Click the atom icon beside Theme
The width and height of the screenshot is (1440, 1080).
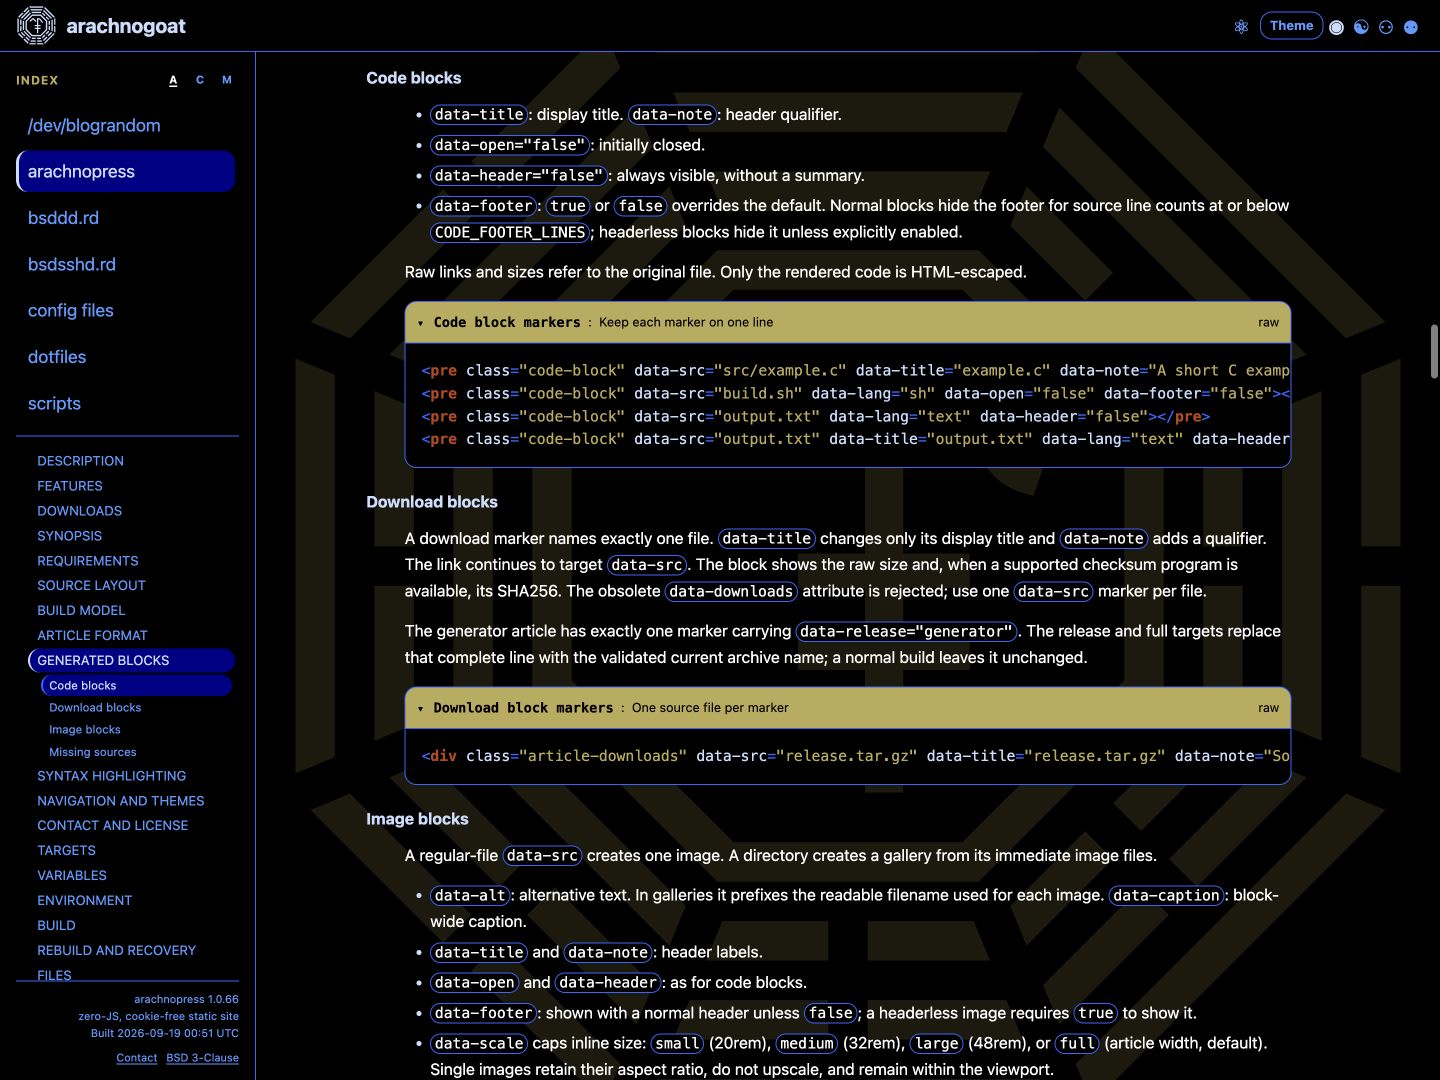click(1241, 27)
